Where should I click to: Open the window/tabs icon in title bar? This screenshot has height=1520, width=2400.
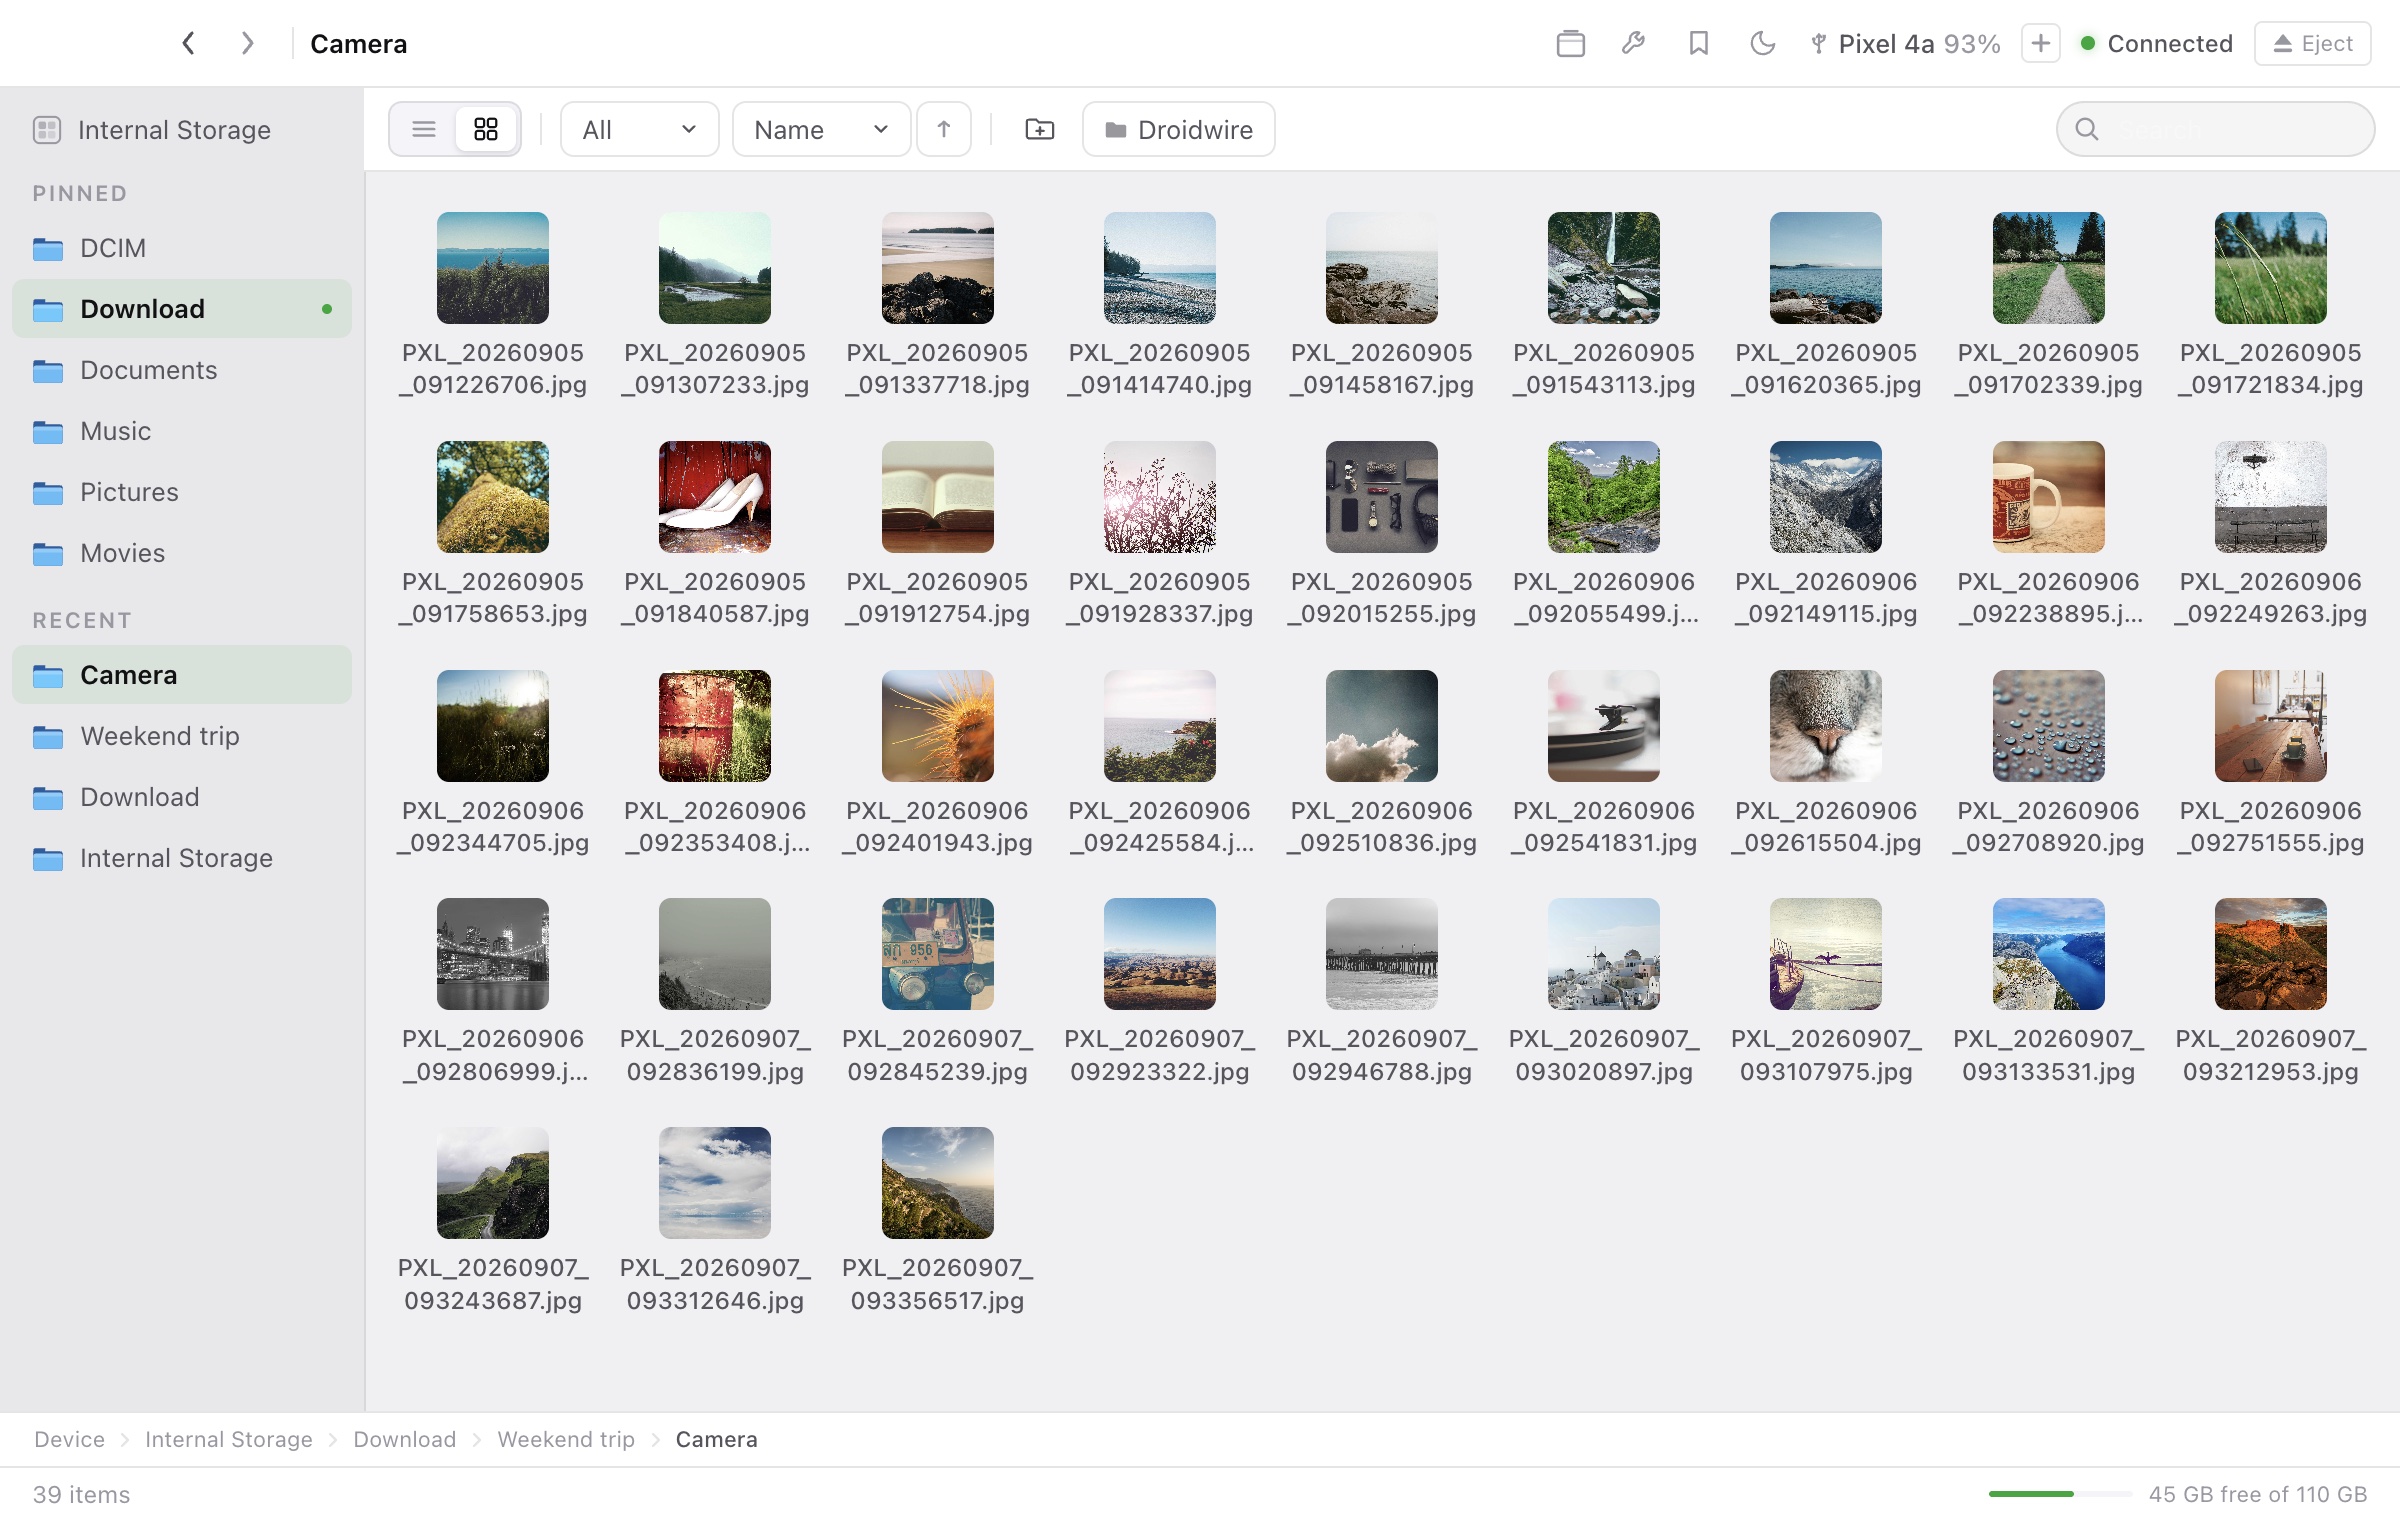point(1570,43)
